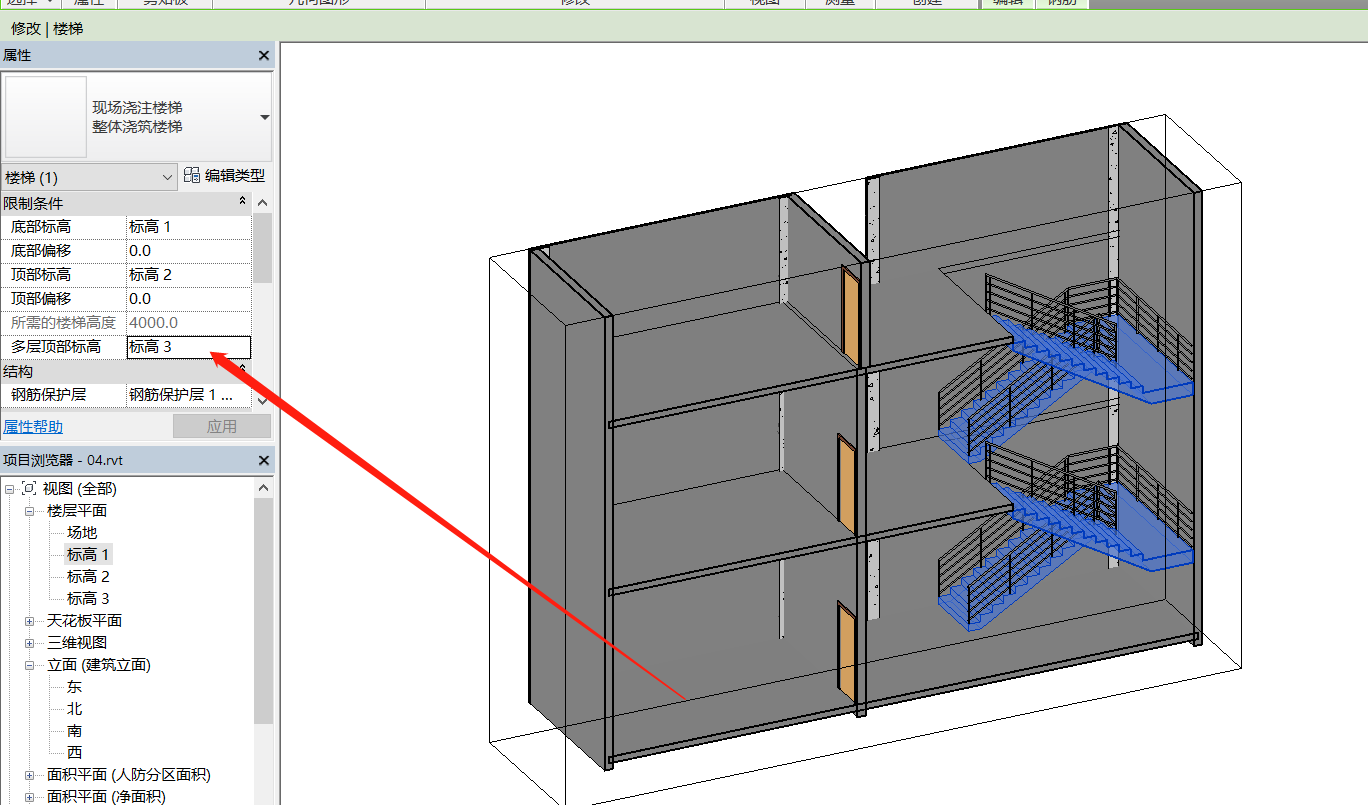Viewport: 1368px width, 805px height.
Task: Open the stair type selector dropdown arrow
Action: [264, 117]
